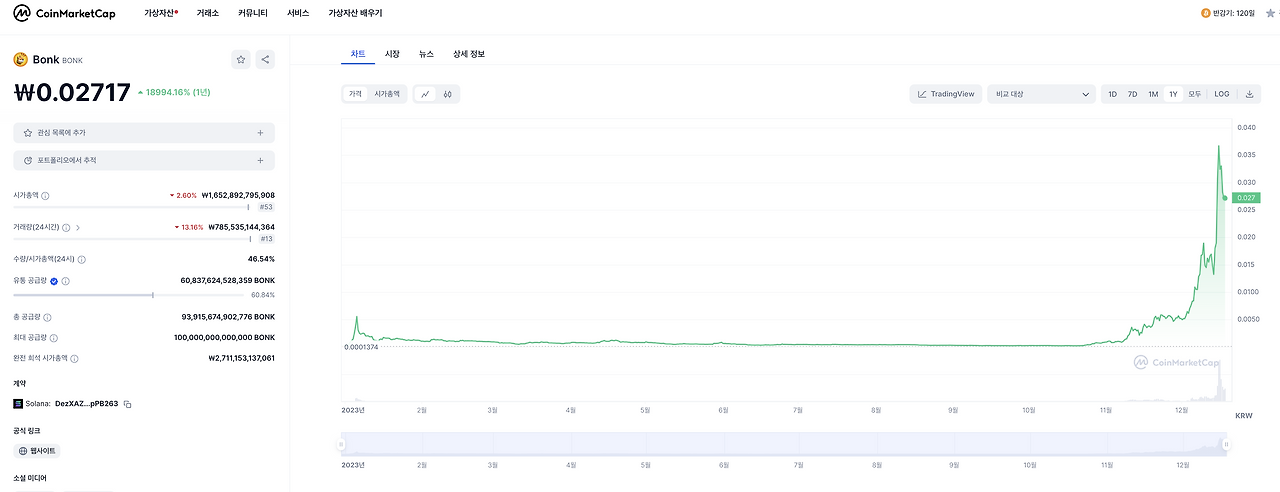Click the plus icon on 포트폴리오에서 추적
Screen dimensions: 1280x492
260,160
